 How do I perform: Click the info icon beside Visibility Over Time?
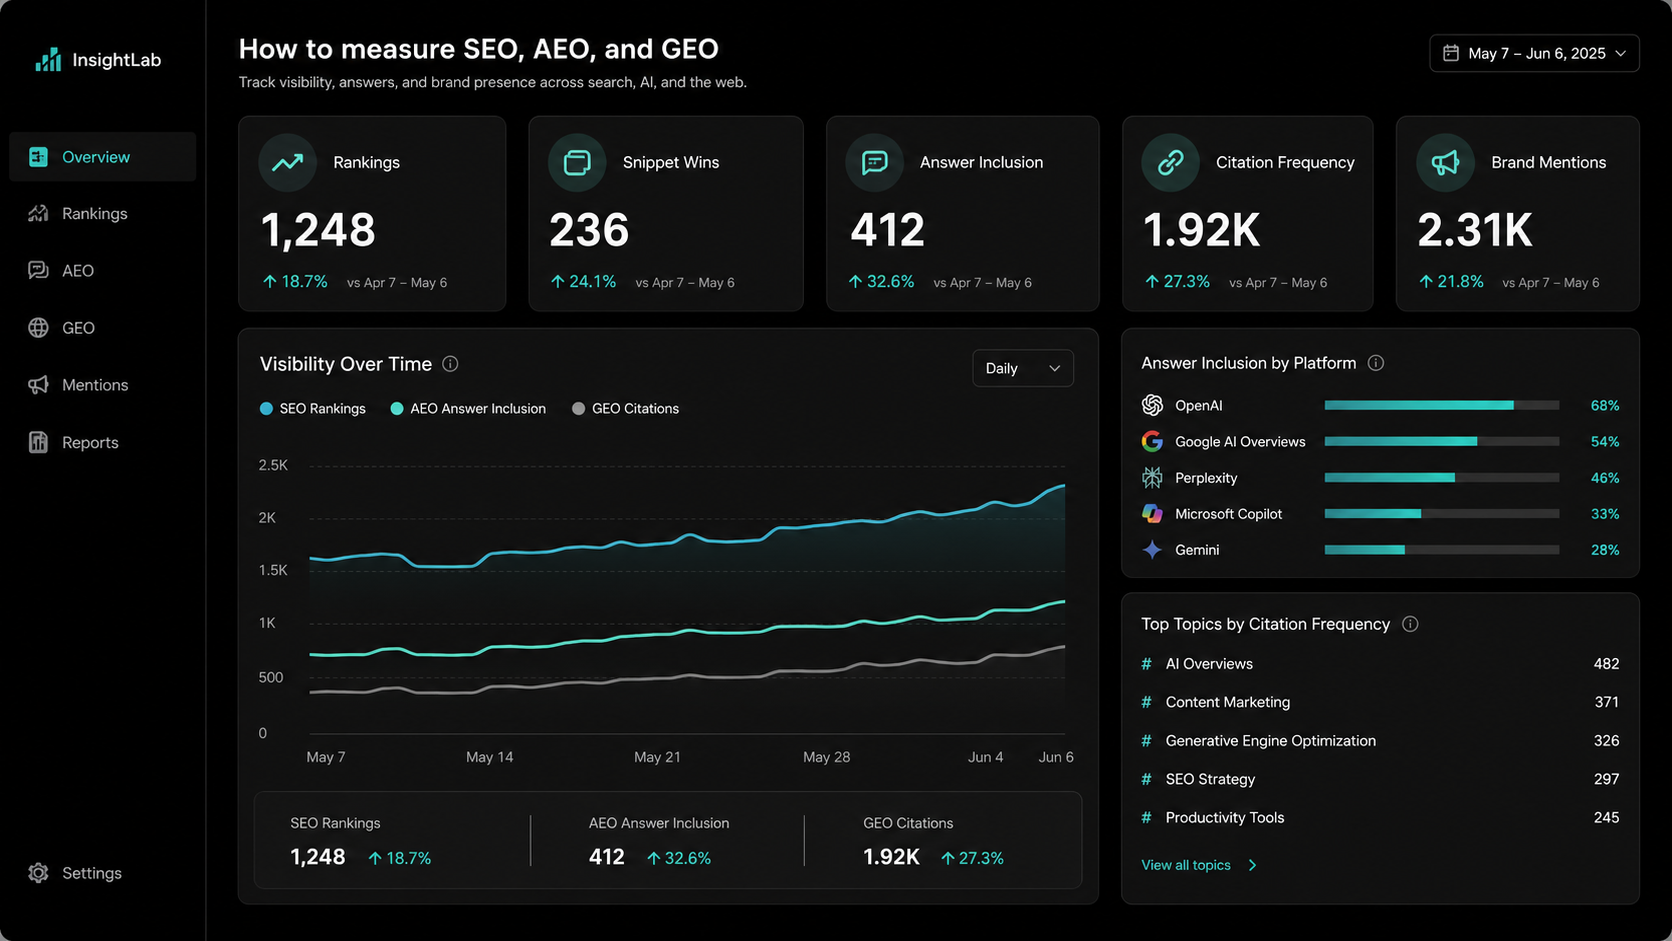click(x=450, y=364)
